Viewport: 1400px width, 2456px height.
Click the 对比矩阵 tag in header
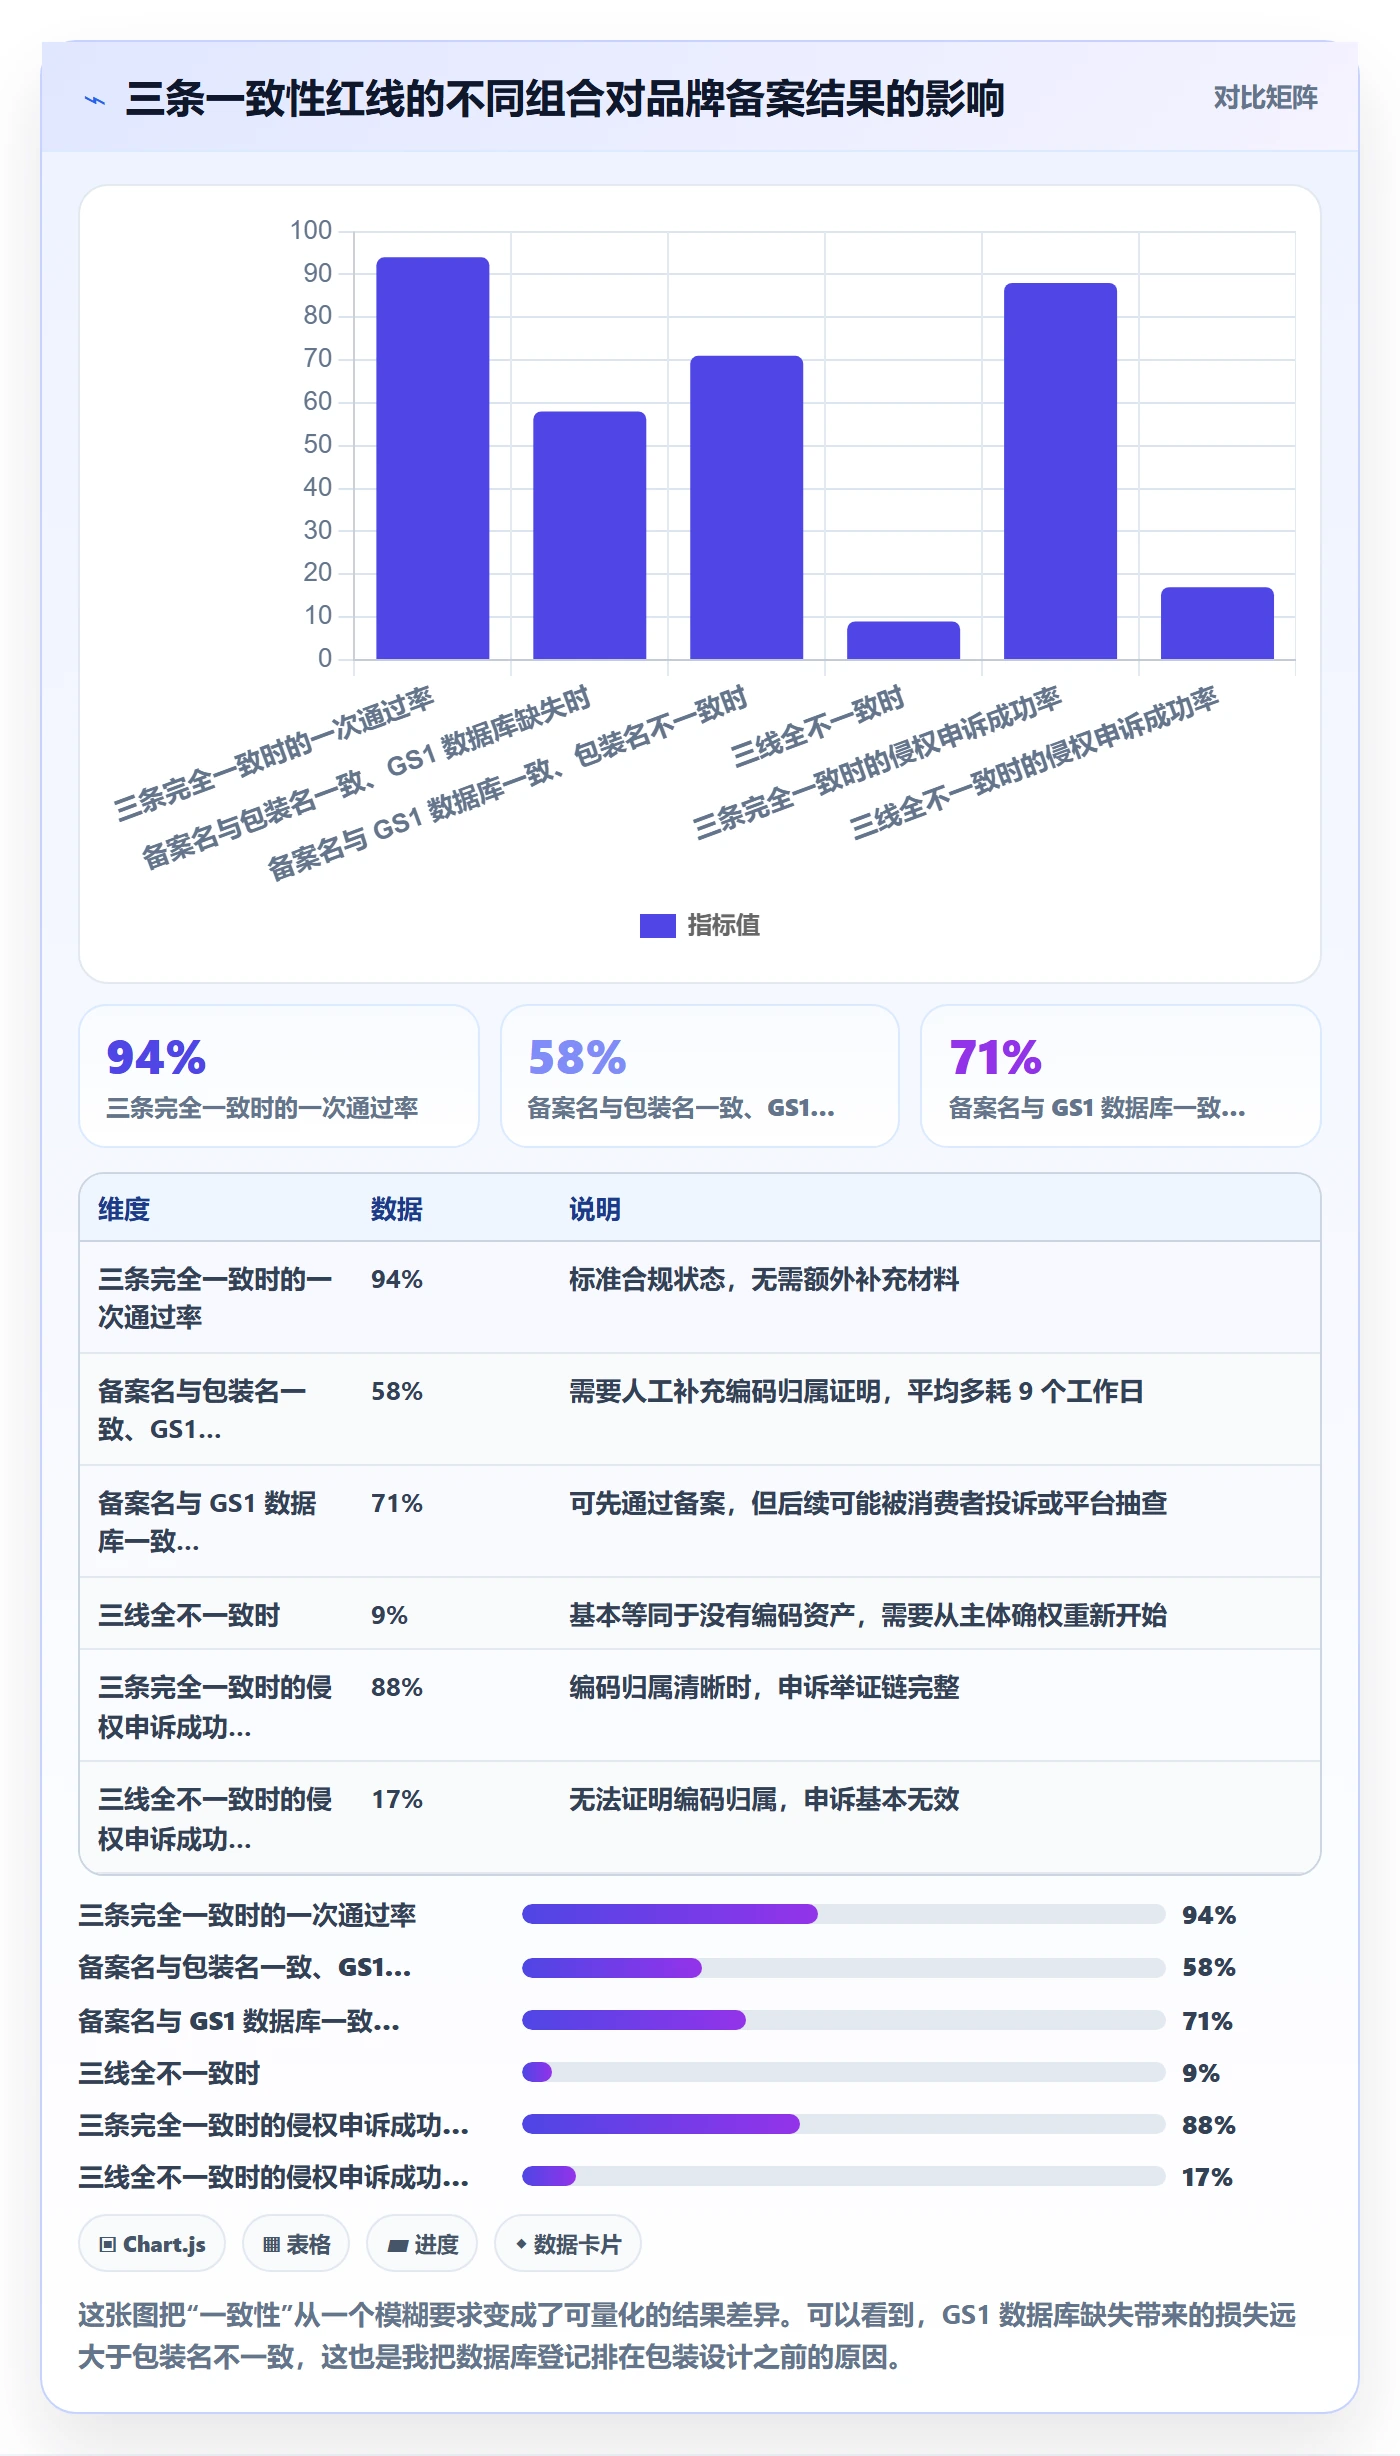(1265, 98)
